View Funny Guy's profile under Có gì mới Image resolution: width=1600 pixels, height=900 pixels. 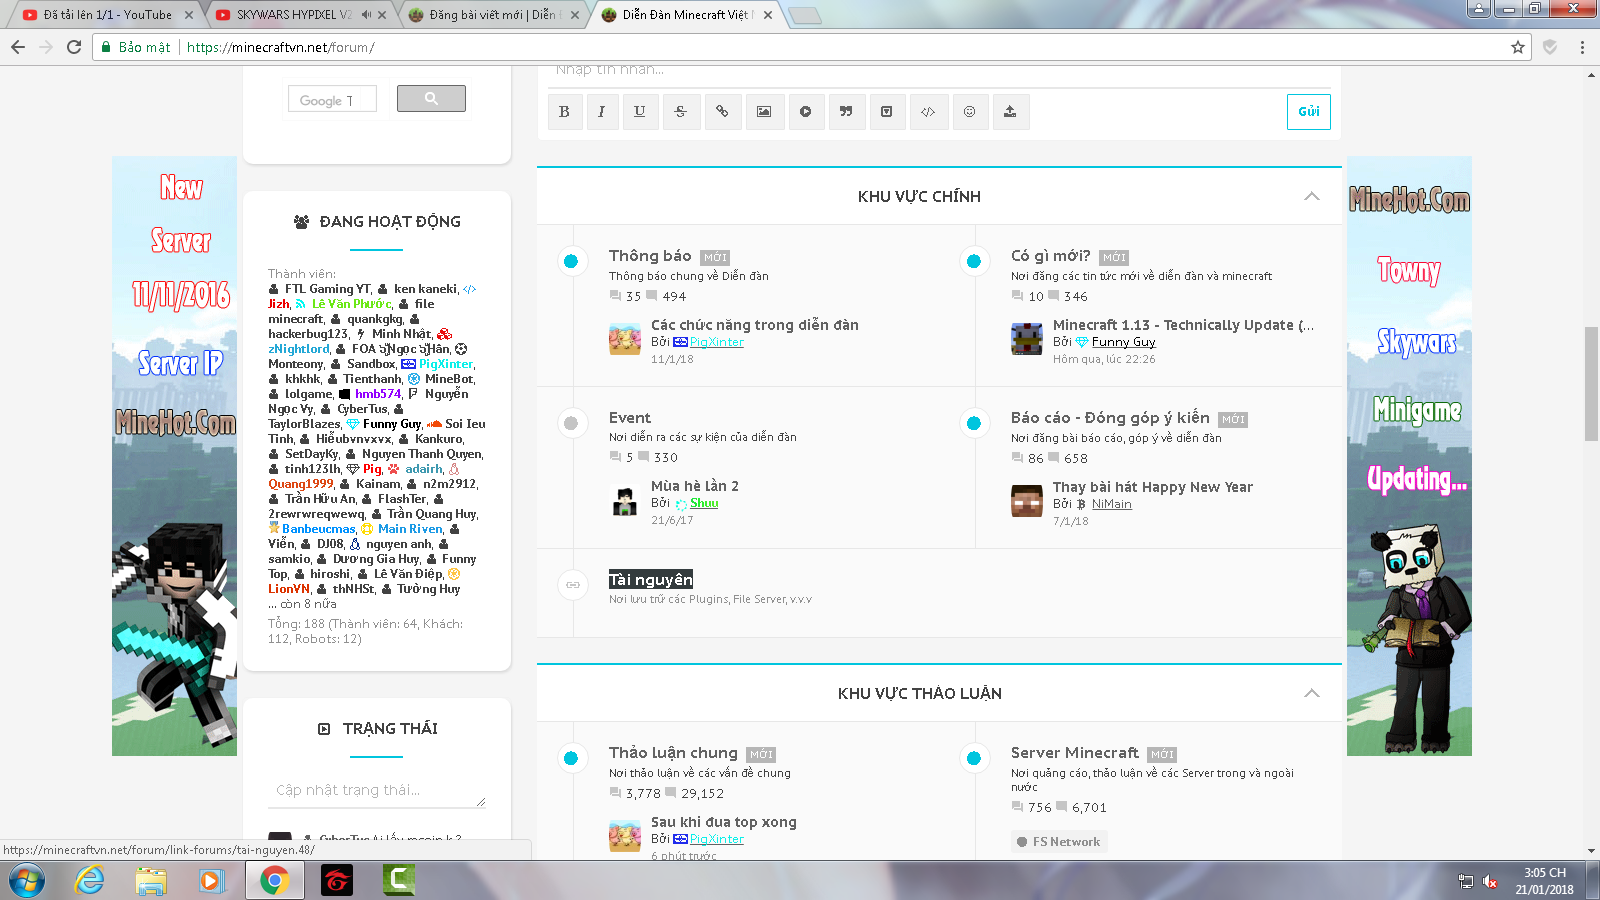(1123, 342)
